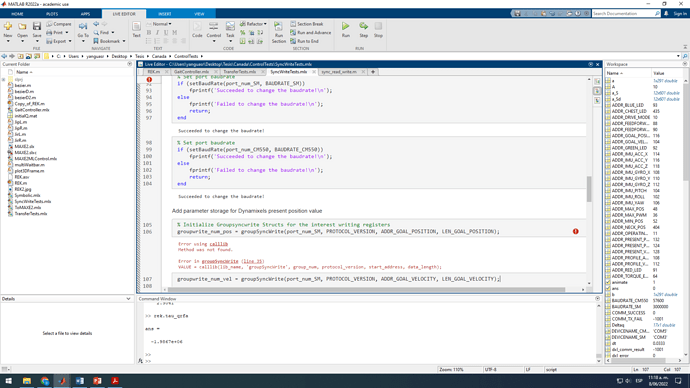Open the address bar history dropdown
The image size is (690, 388).
(x=678, y=56)
